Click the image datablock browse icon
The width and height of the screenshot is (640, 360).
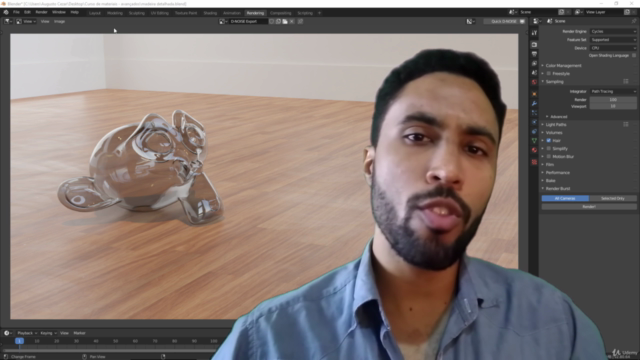tap(223, 21)
